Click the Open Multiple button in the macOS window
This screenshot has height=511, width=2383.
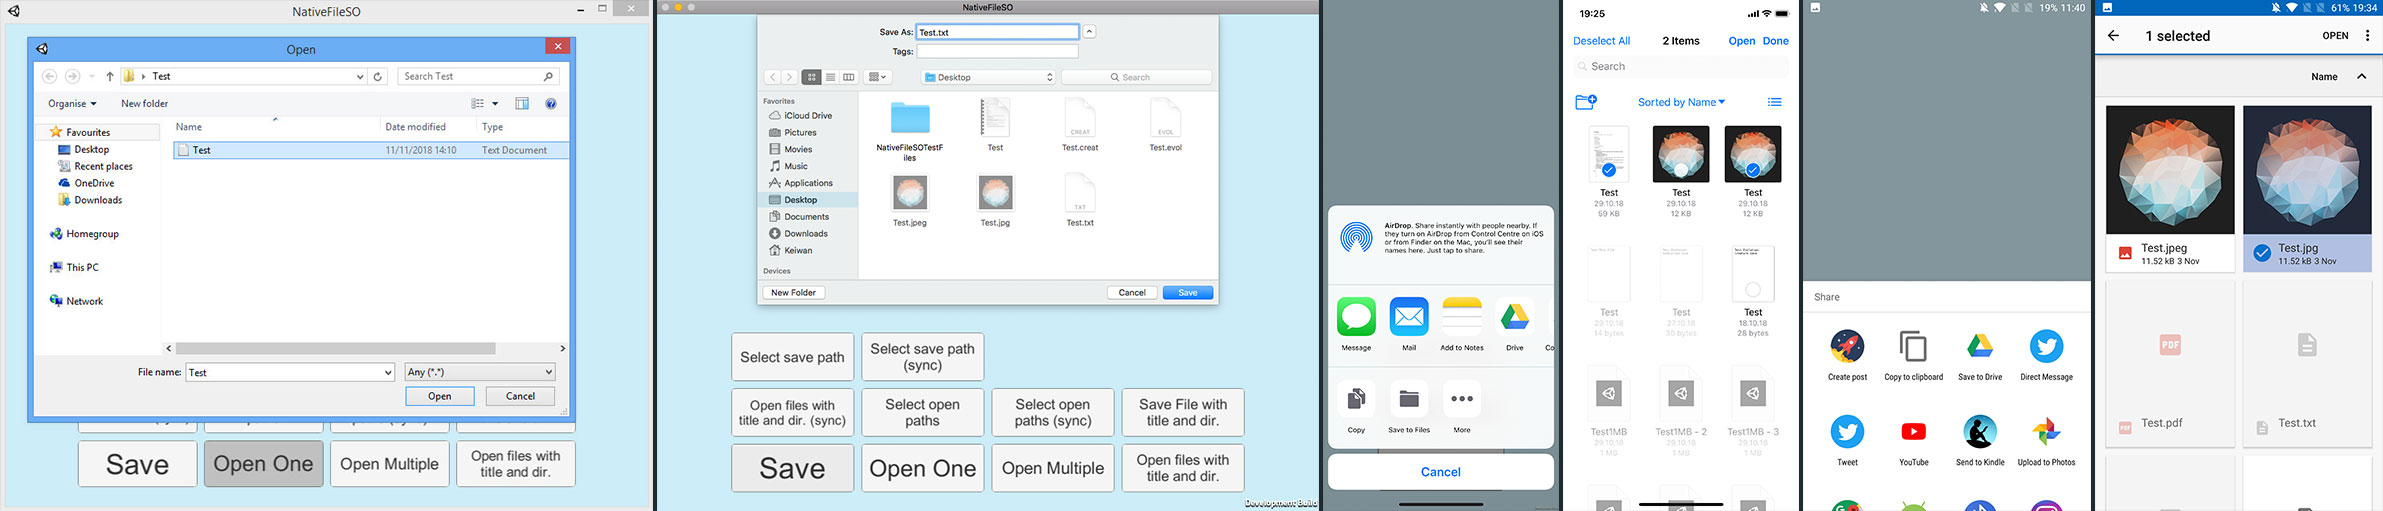1053,468
